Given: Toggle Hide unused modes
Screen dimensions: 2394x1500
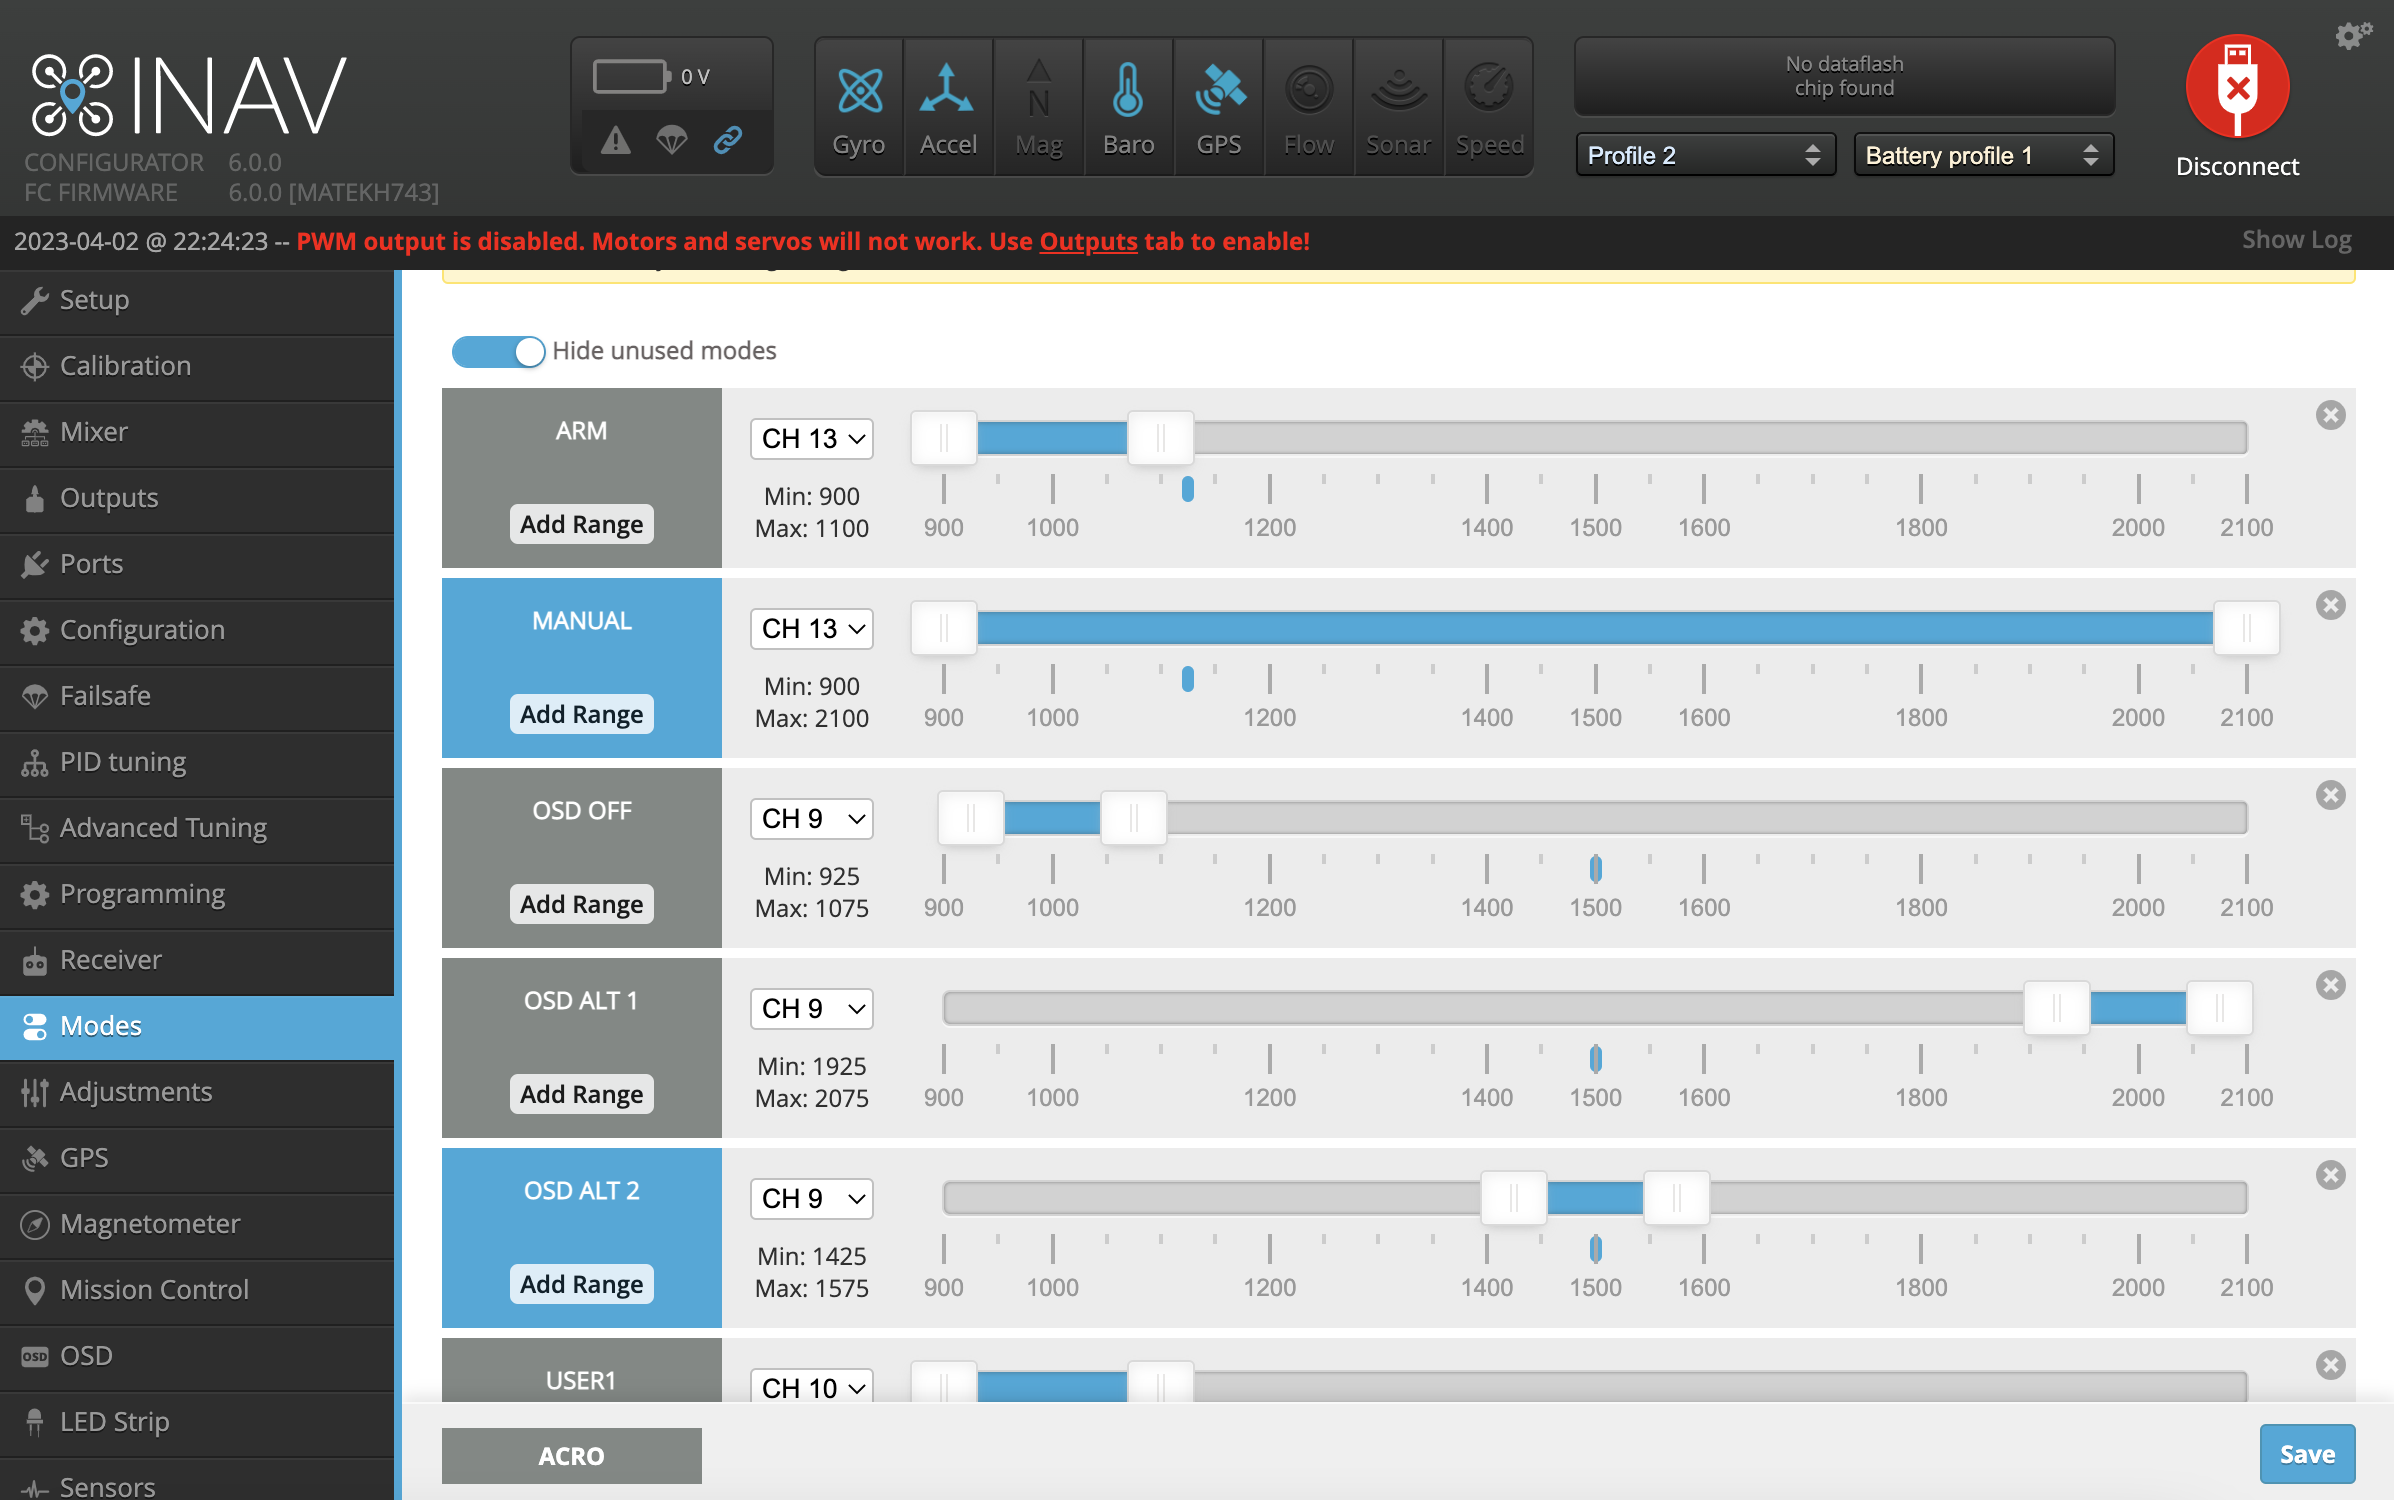Looking at the screenshot, I should [x=498, y=351].
